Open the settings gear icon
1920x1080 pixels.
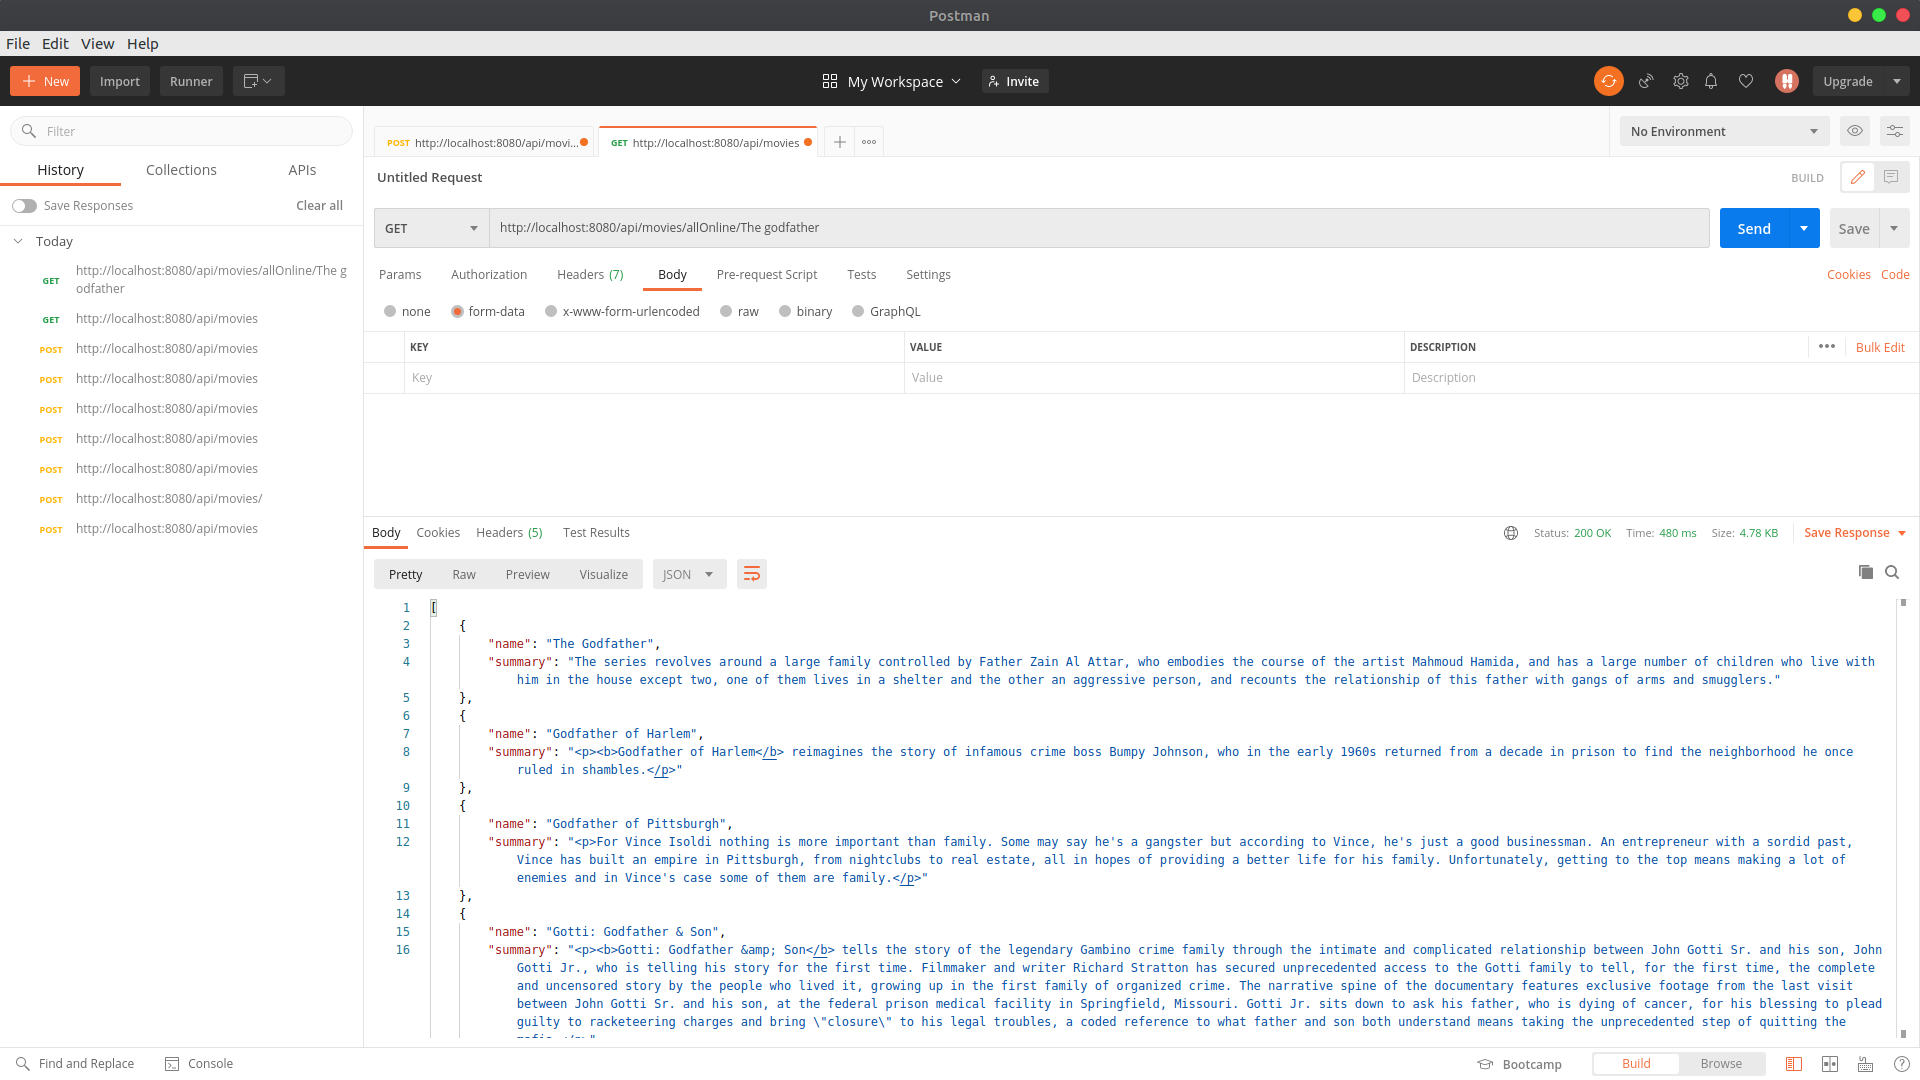pyautogui.click(x=1681, y=81)
